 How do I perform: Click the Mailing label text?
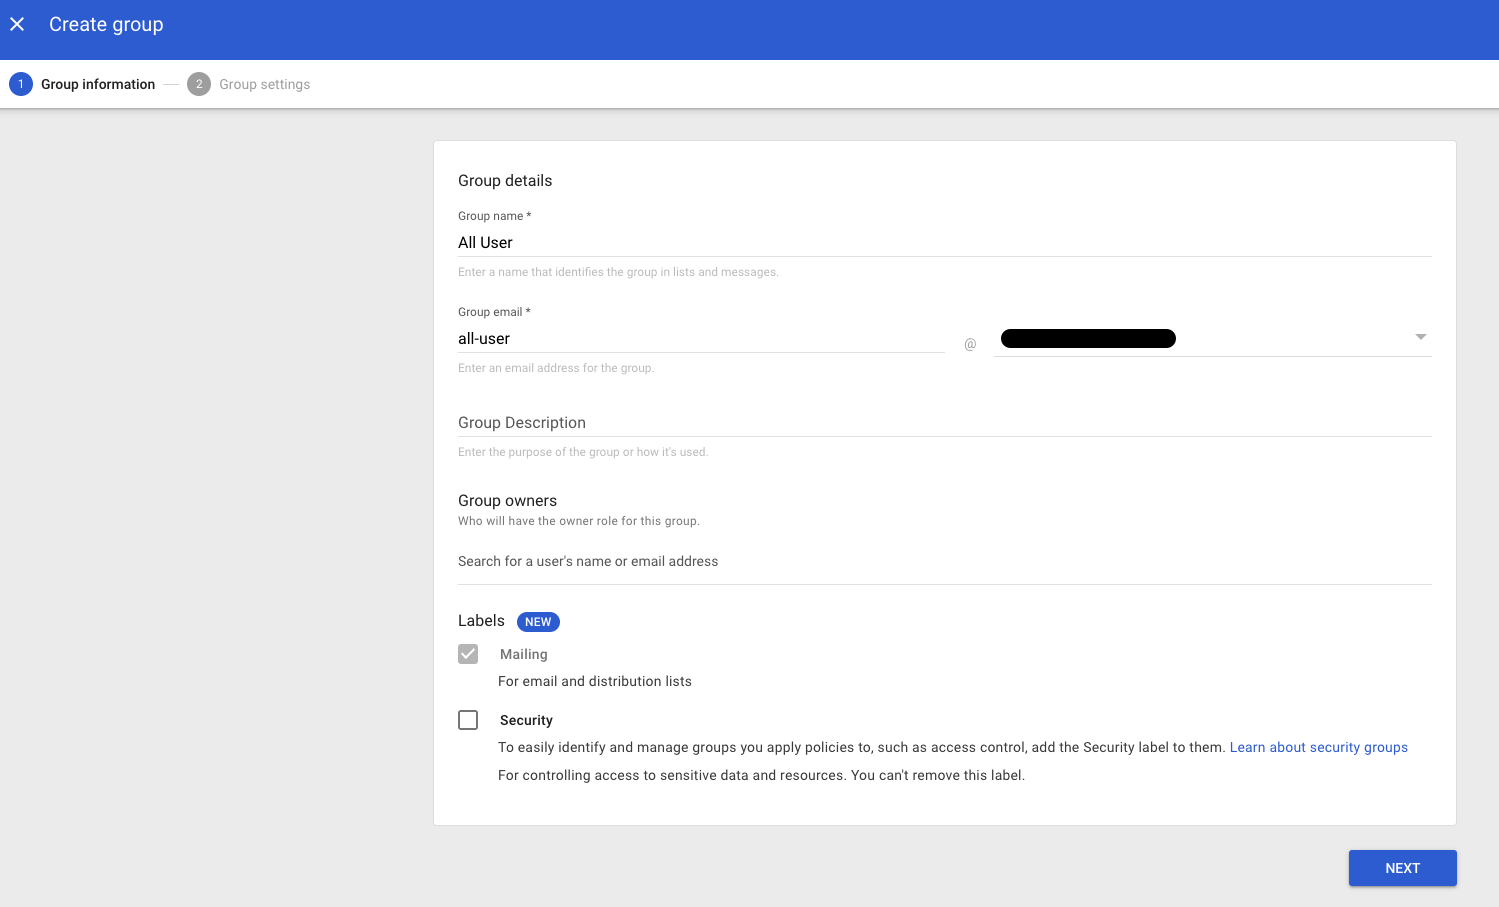(x=523, y=654)
